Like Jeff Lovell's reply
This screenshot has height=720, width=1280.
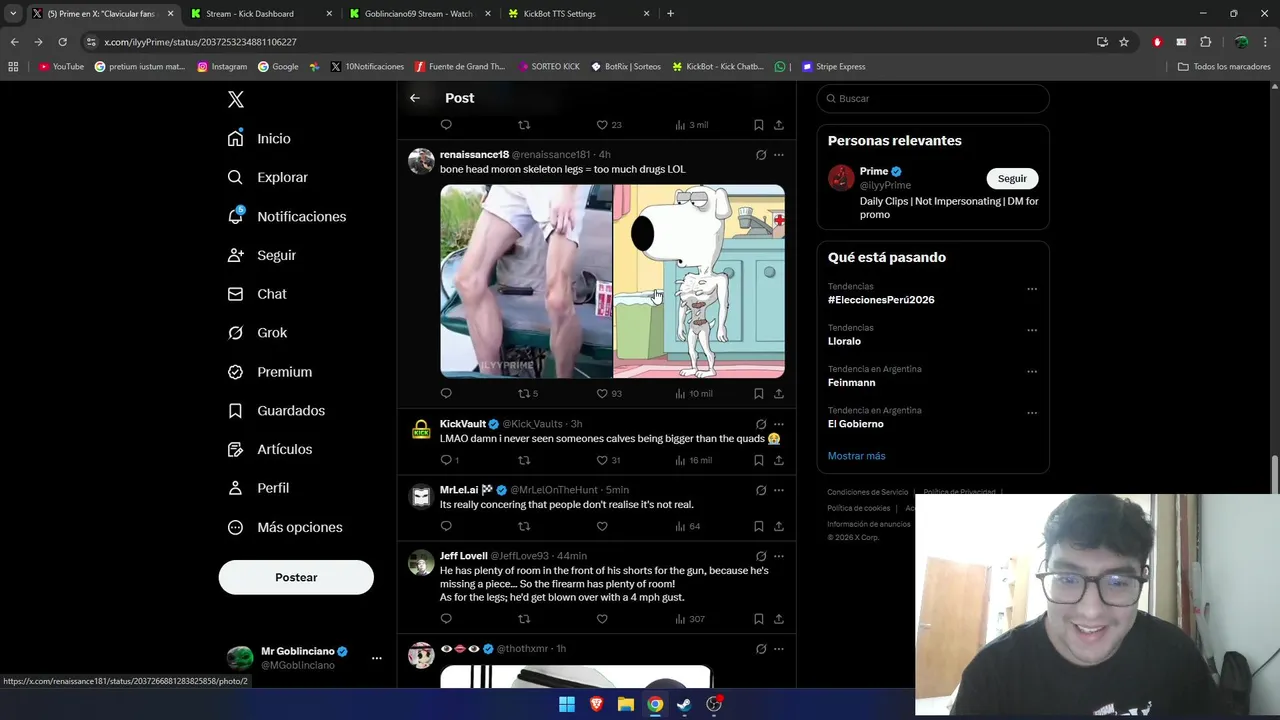602,619
